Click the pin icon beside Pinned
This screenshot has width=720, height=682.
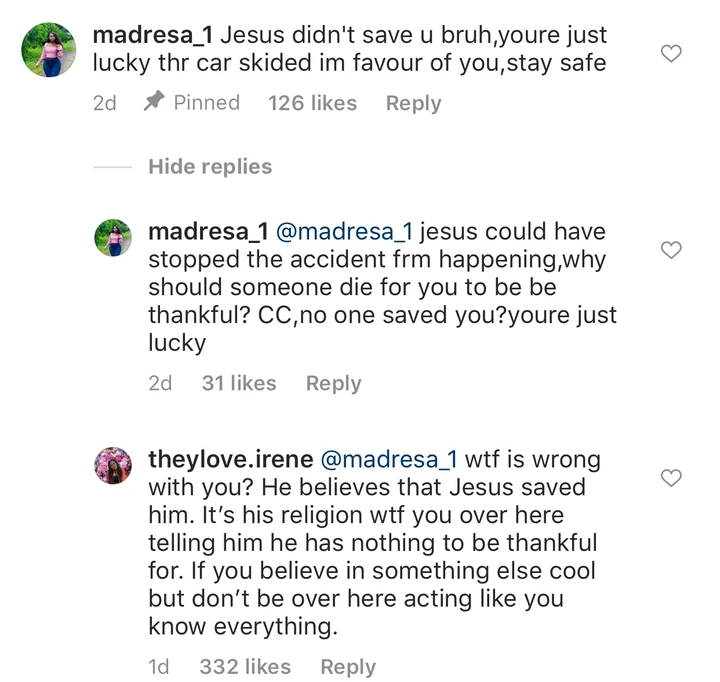point(153,102)
